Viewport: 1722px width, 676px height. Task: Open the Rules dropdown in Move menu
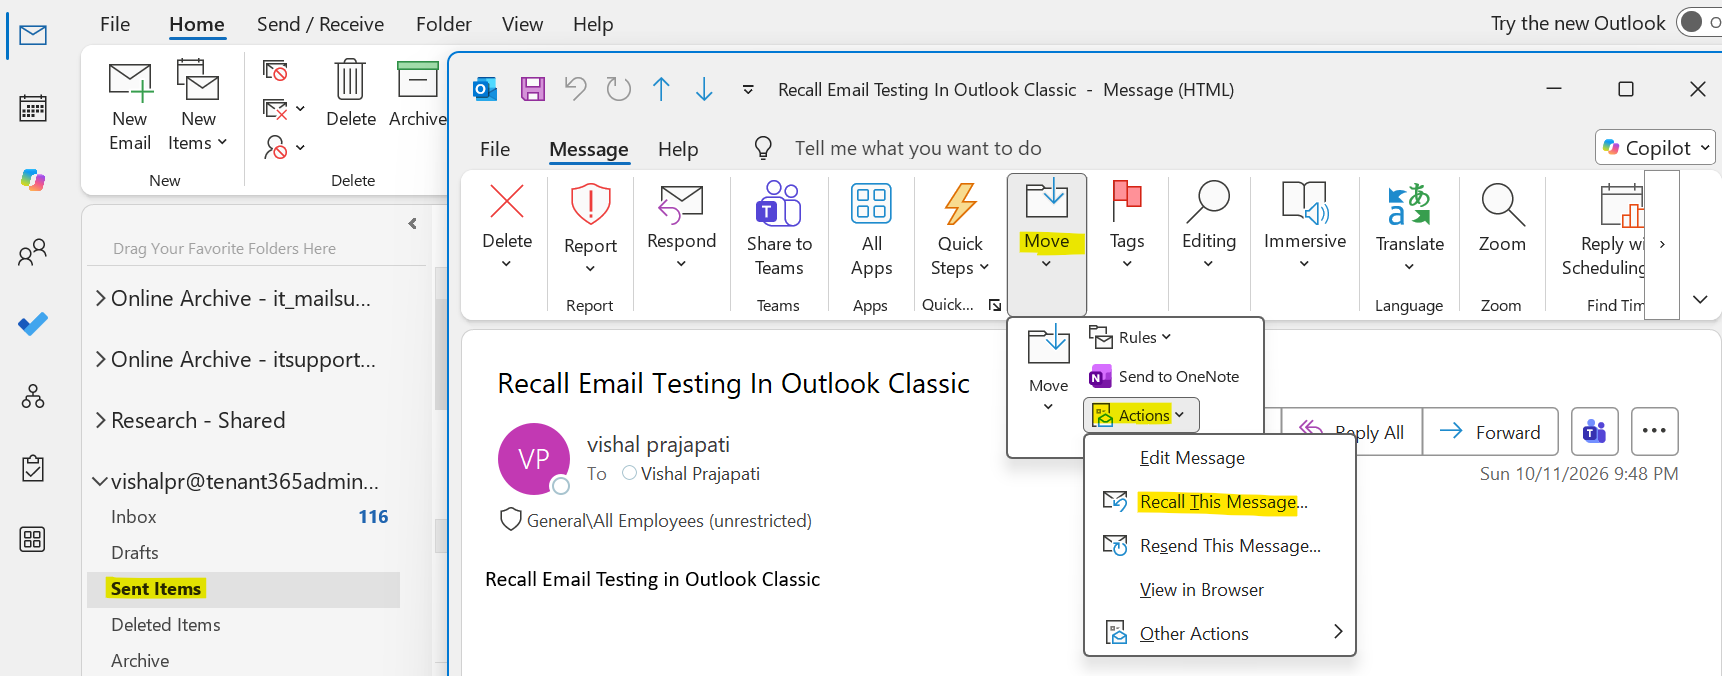(x=1130, y=337)
